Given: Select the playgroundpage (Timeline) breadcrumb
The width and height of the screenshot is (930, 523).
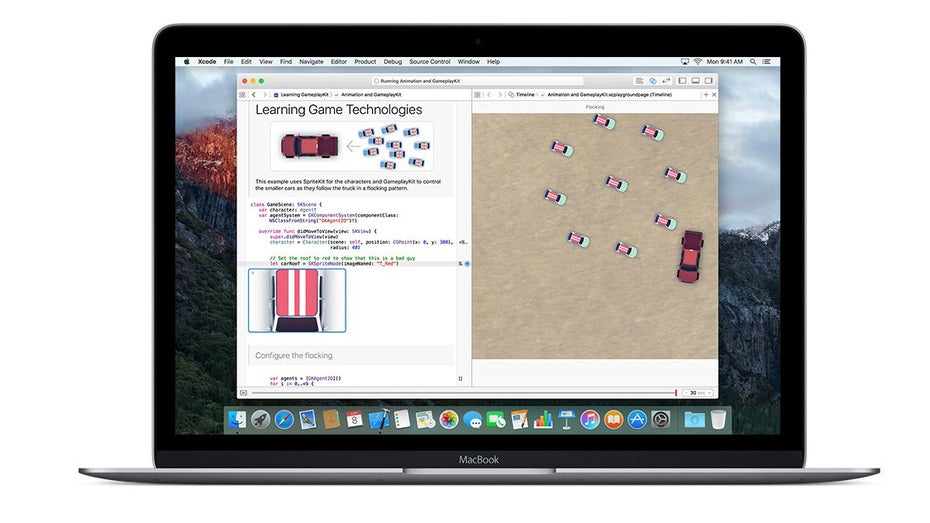Looking at the screenshot, I should (609, 95).
